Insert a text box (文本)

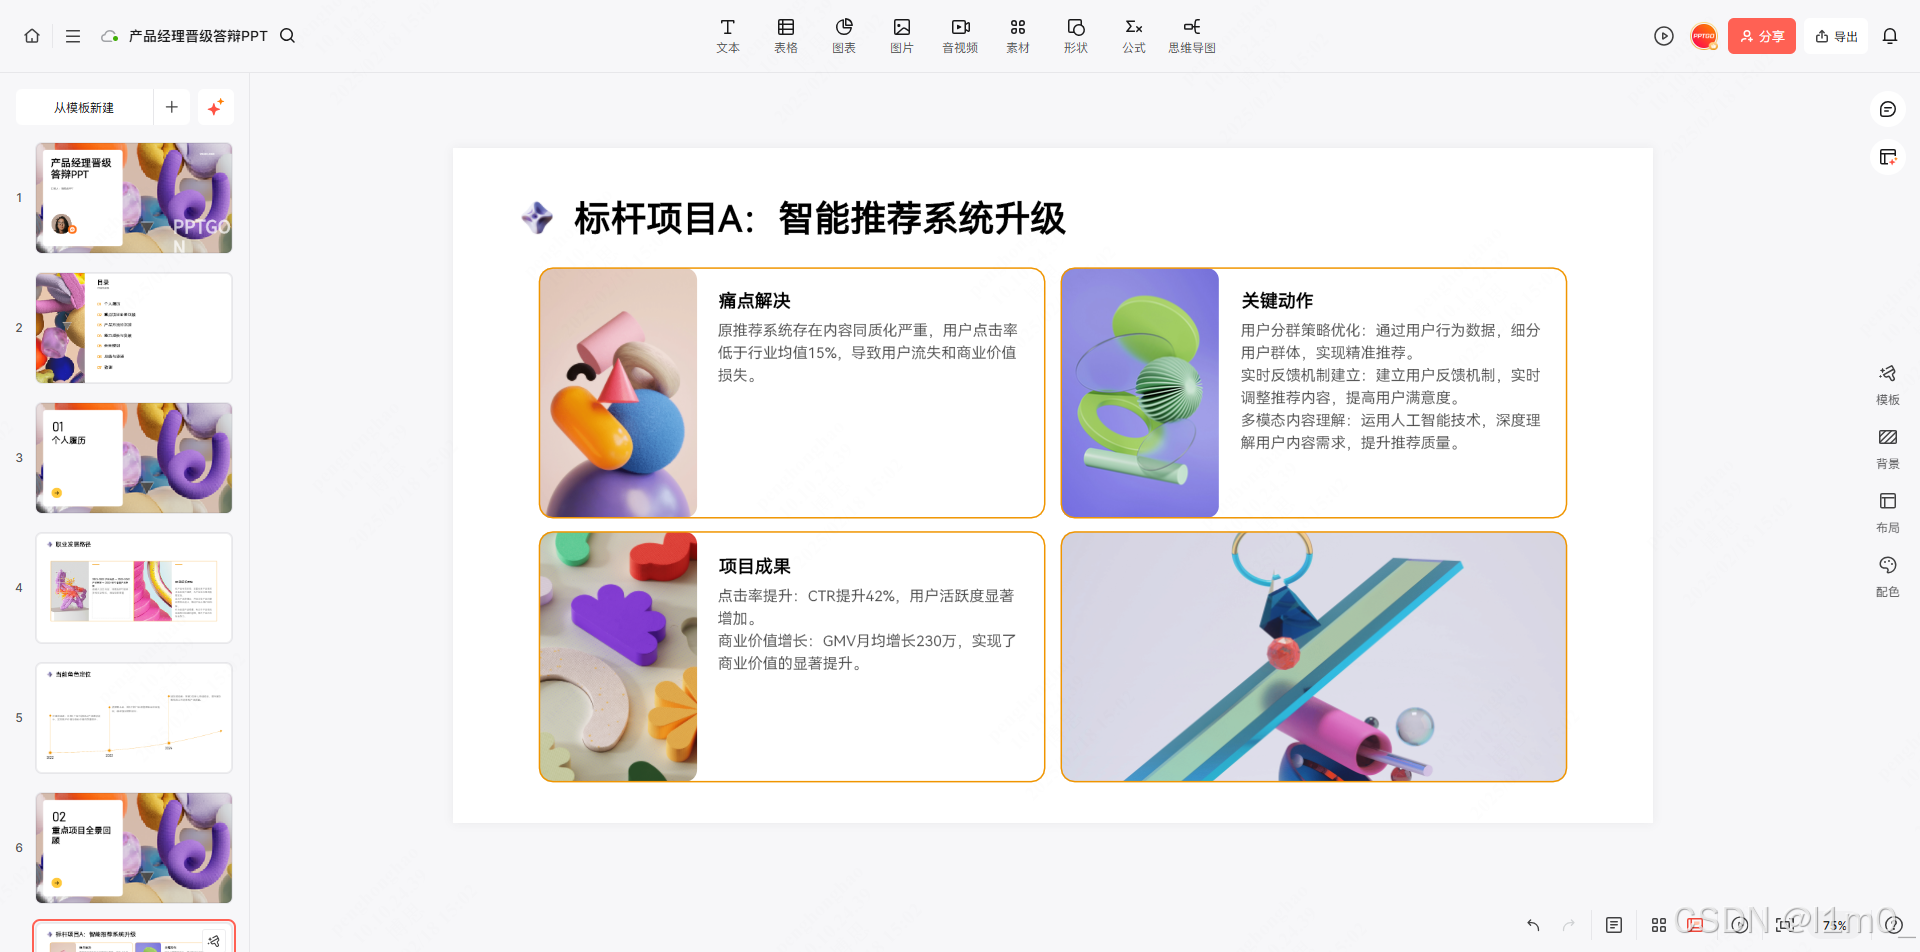tap(728, 36)
